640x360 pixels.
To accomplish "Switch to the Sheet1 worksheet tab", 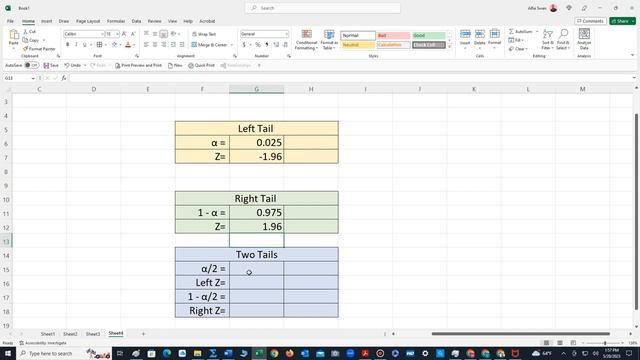I will point(48,334).
